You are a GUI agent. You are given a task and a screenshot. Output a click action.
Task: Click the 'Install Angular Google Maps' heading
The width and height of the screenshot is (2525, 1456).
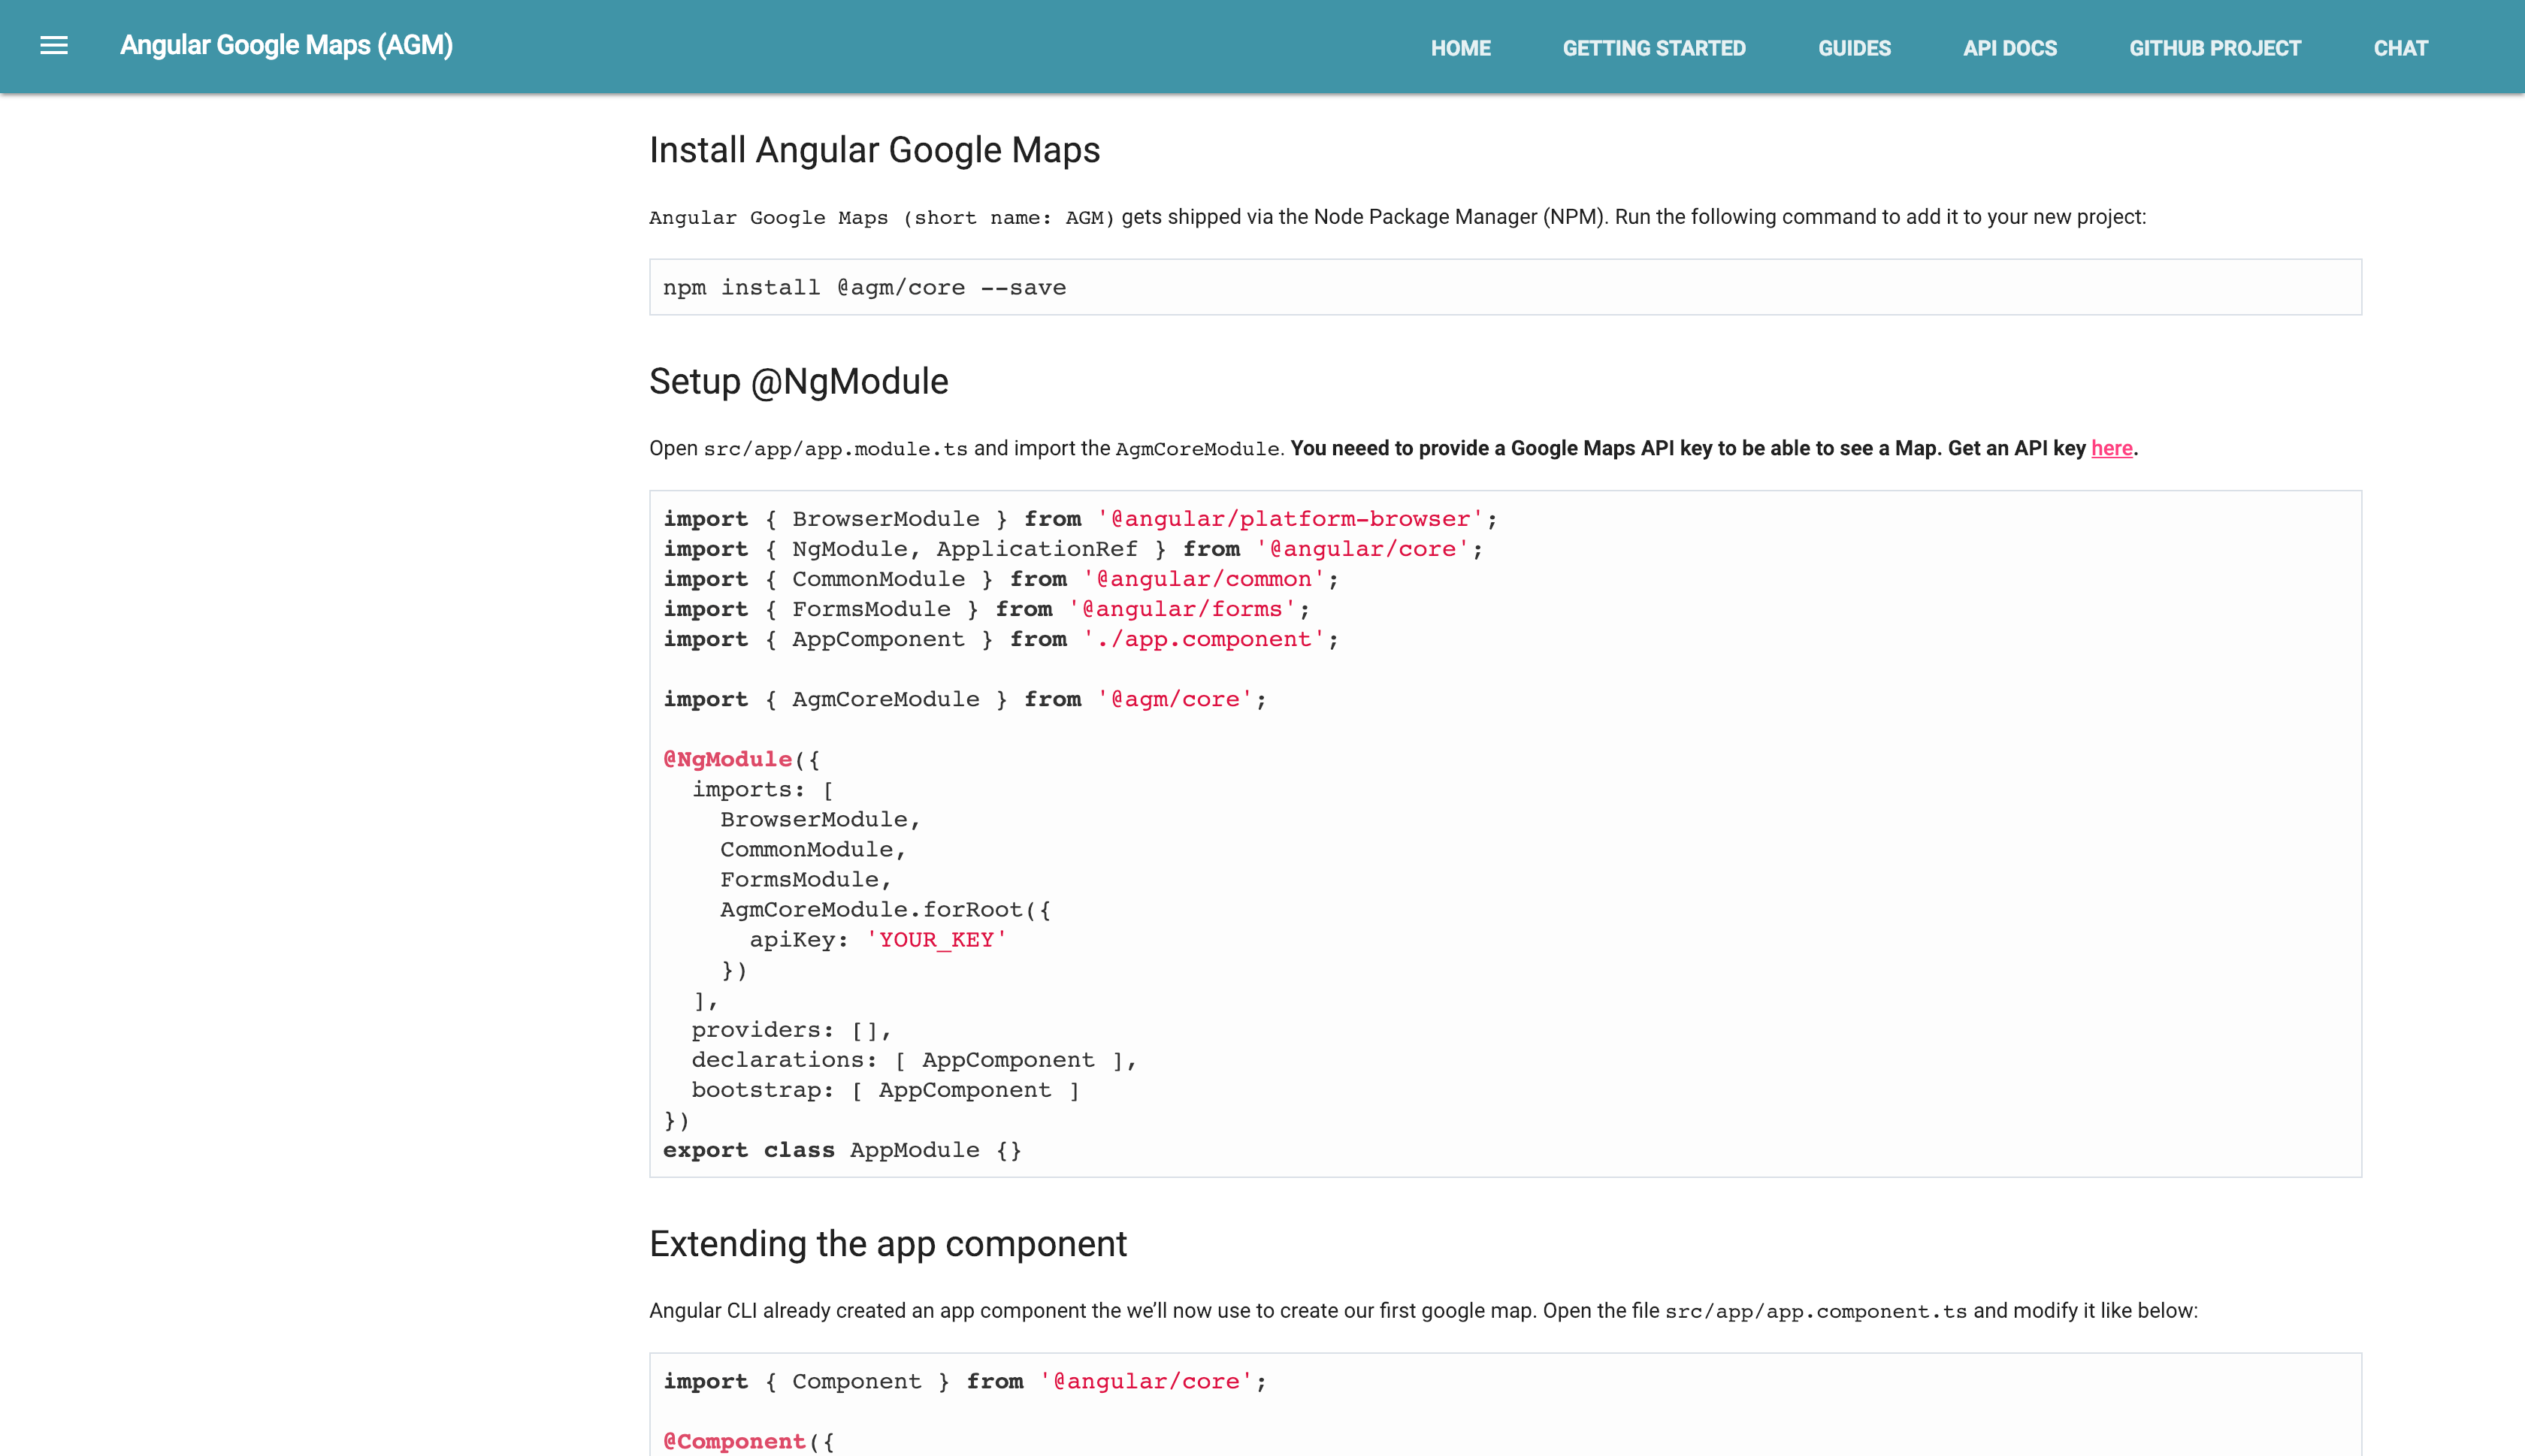tap(874, 150)
